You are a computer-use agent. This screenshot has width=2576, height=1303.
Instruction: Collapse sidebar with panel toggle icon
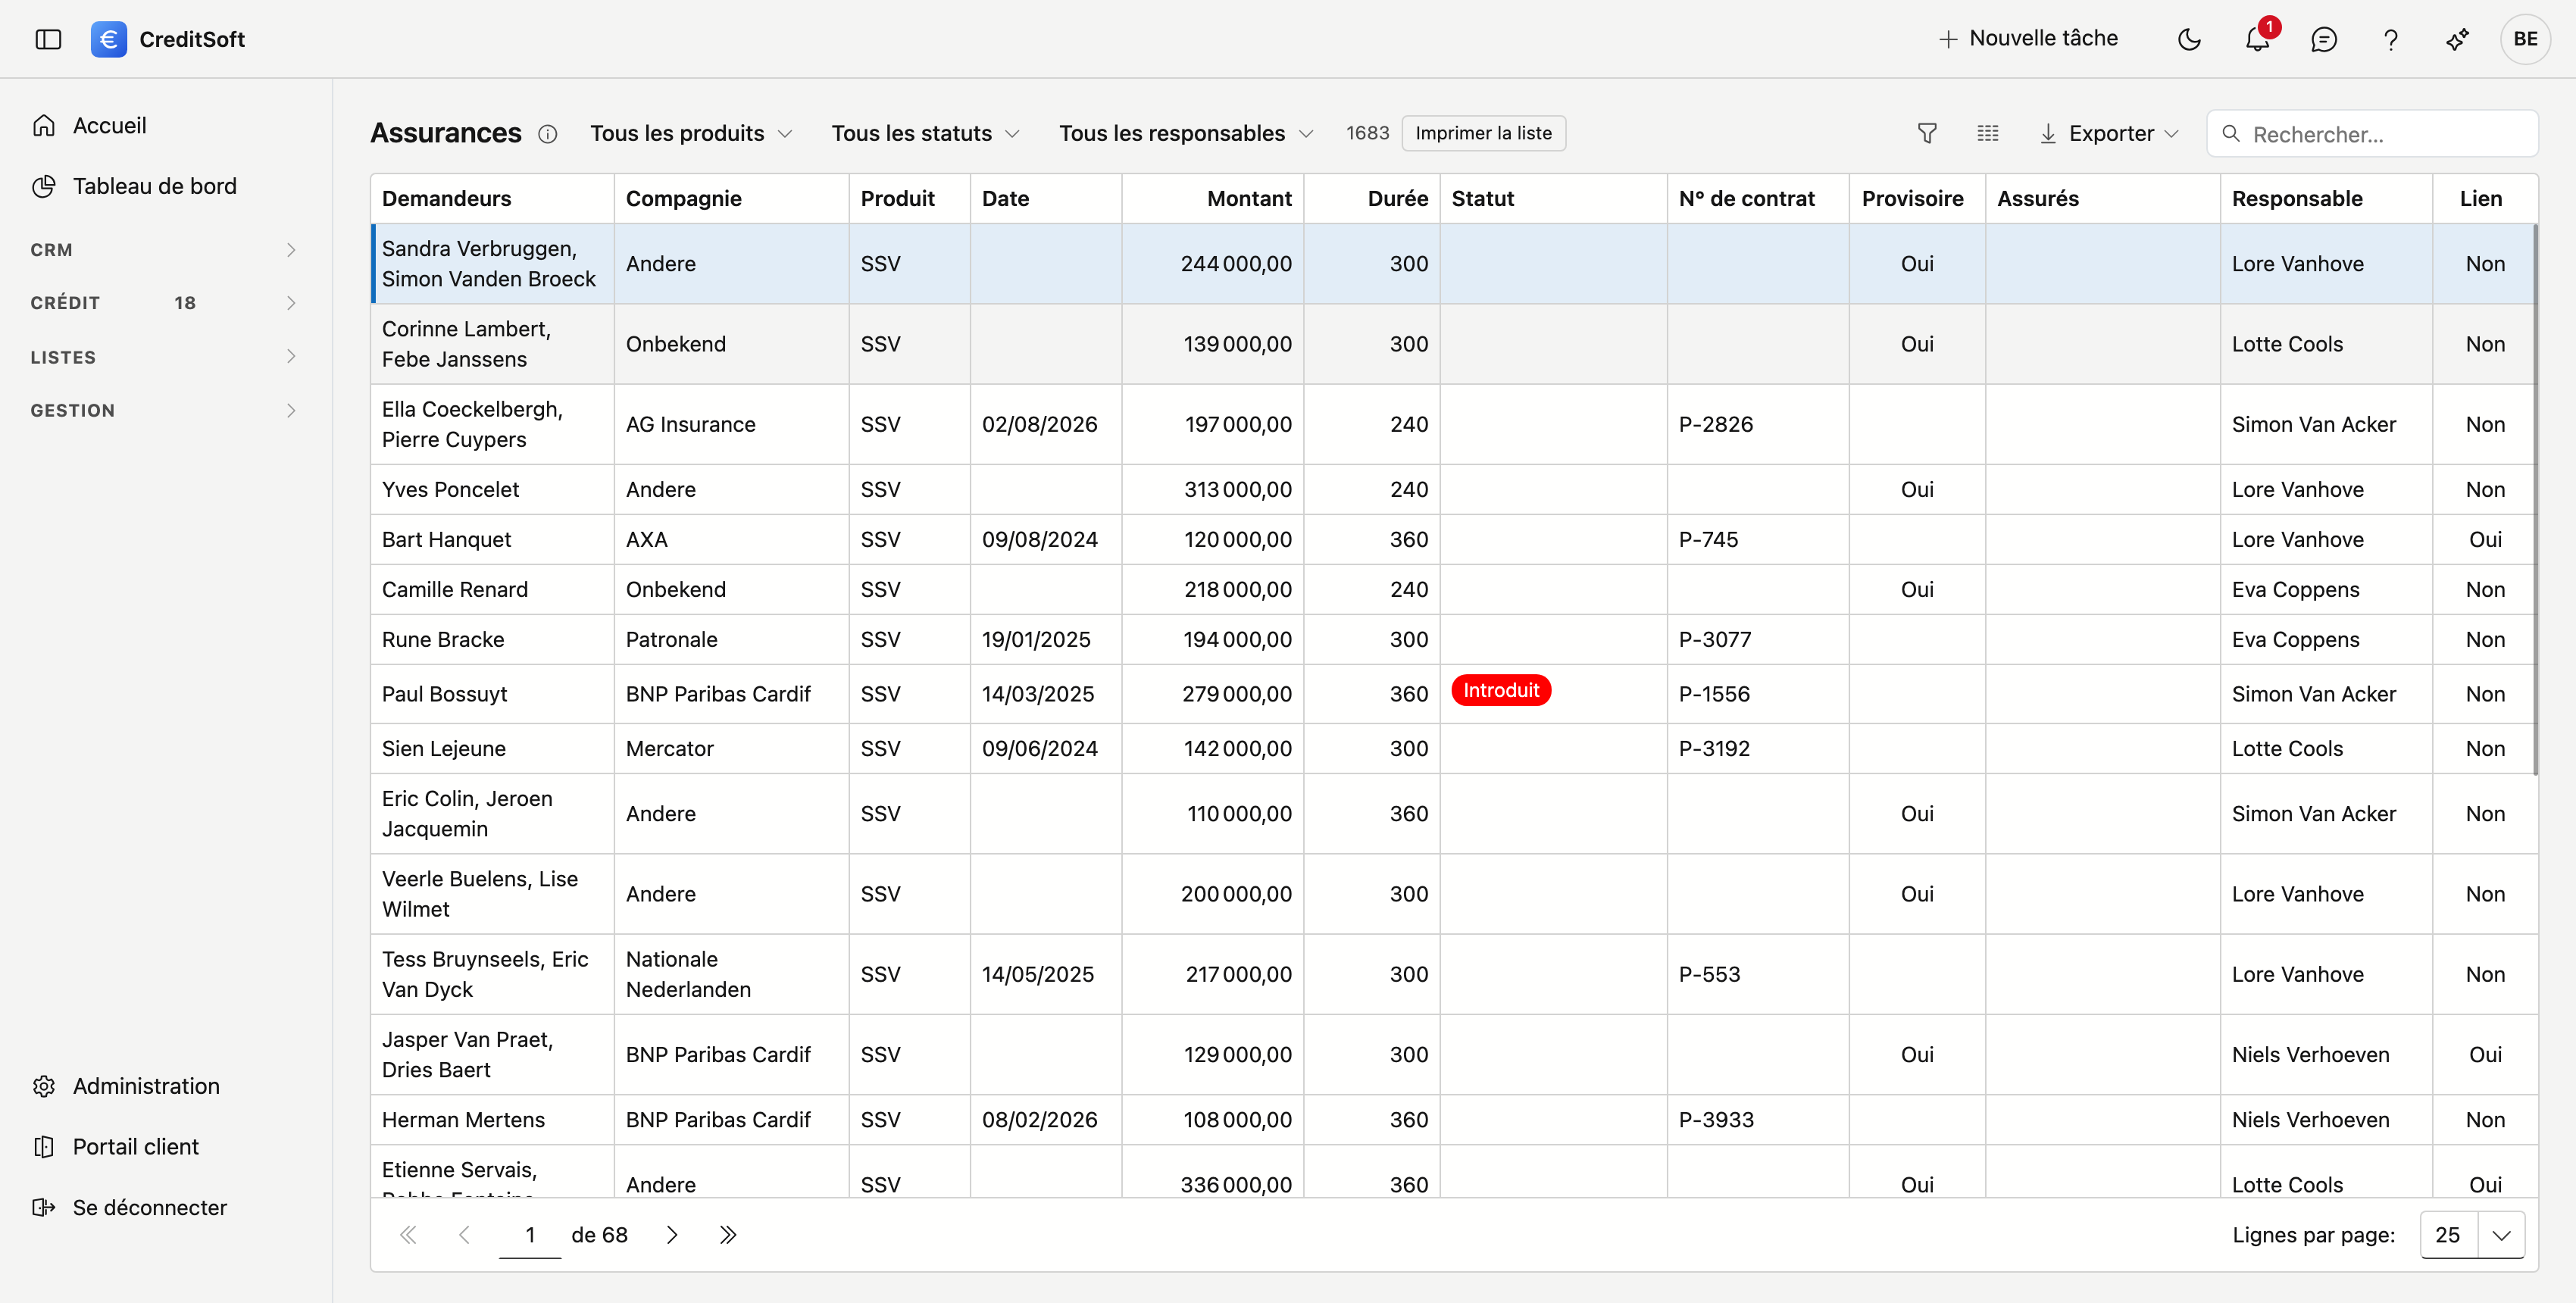(48, 39)
